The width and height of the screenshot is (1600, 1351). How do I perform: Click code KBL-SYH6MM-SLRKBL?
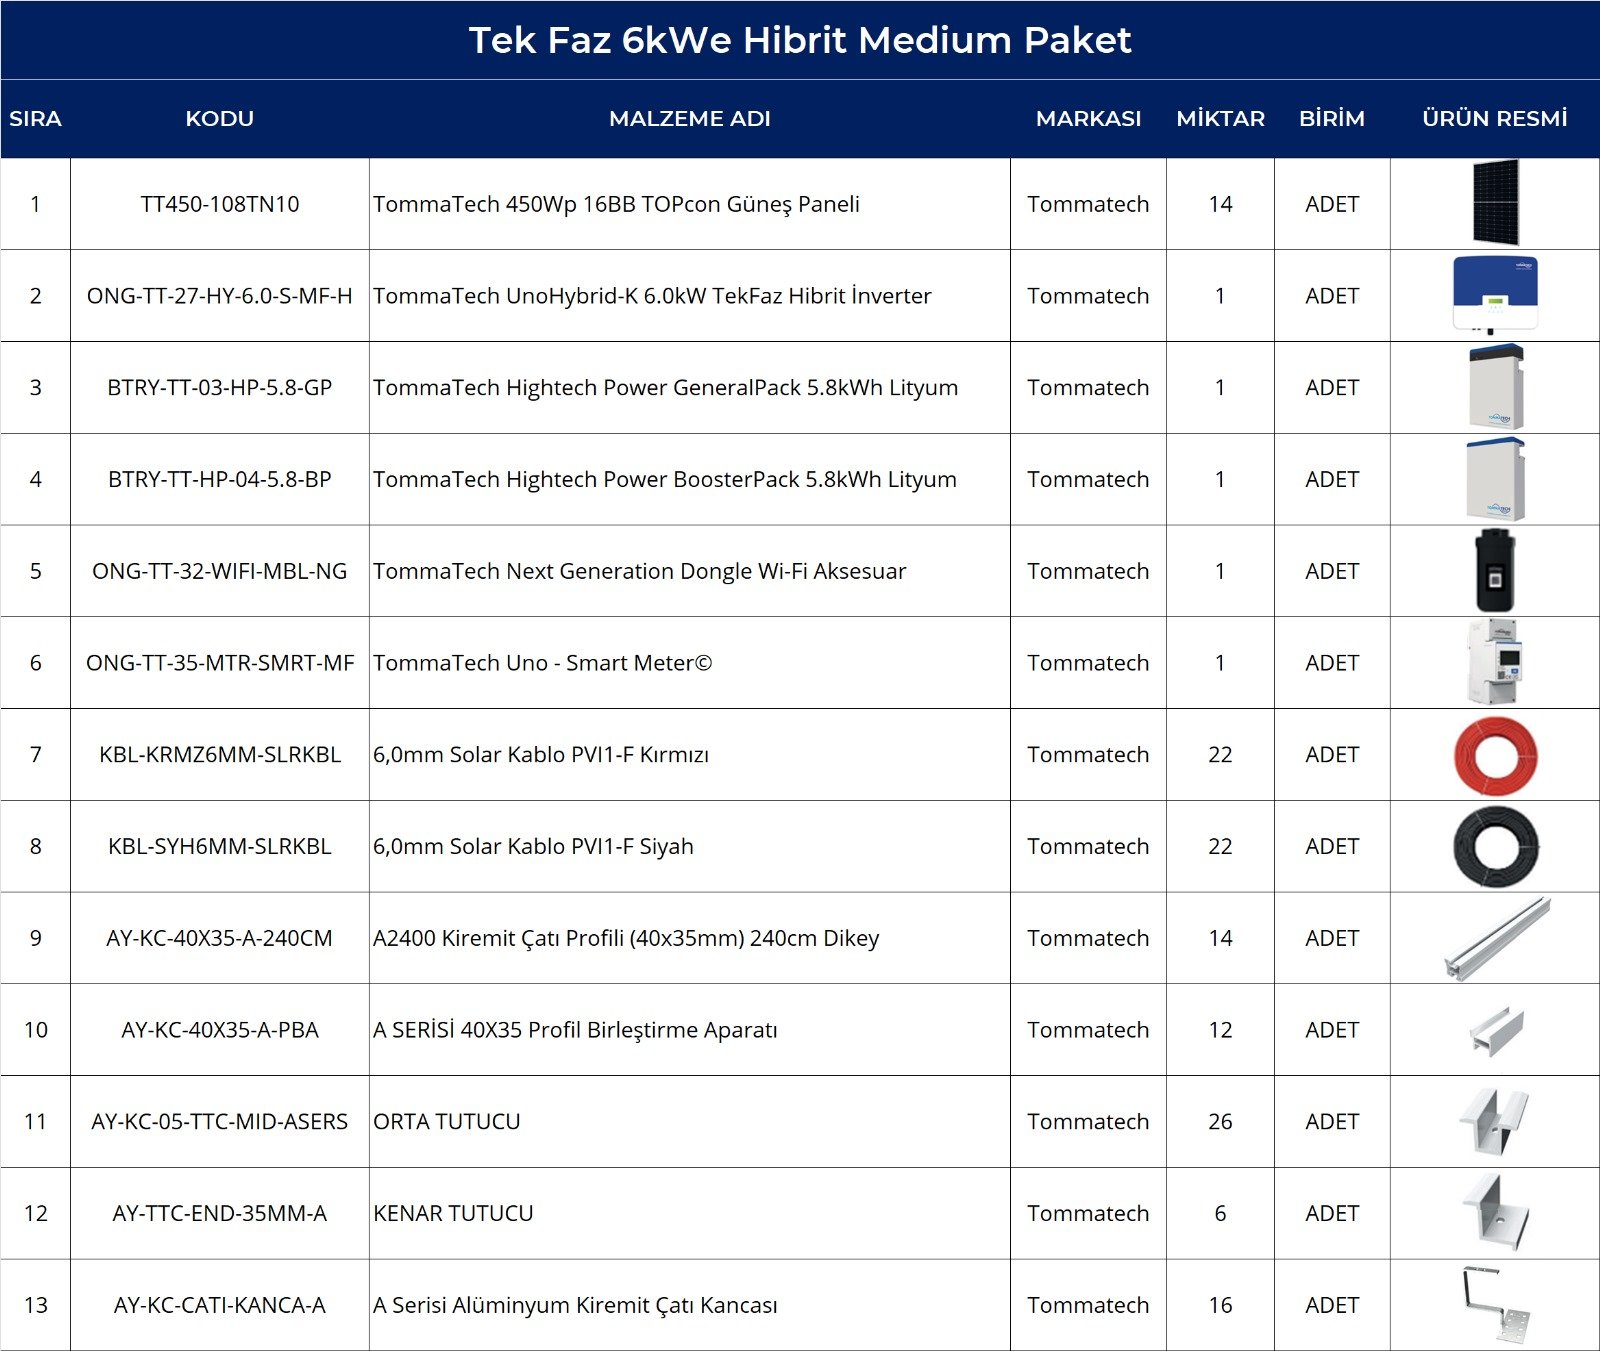(220, 846)
